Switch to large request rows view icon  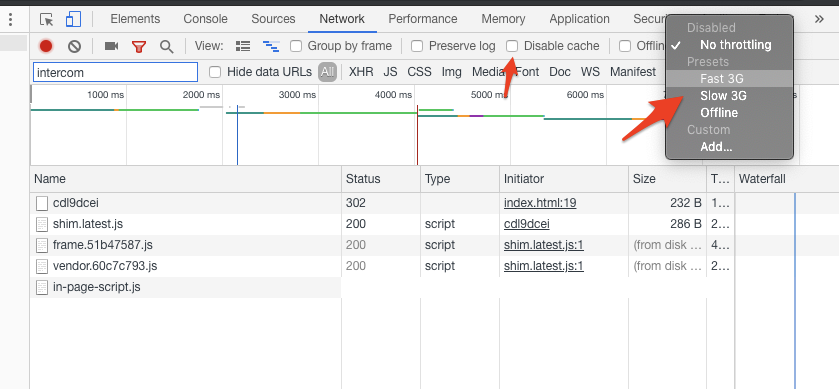pyautogui.click(x=243, y=46)
